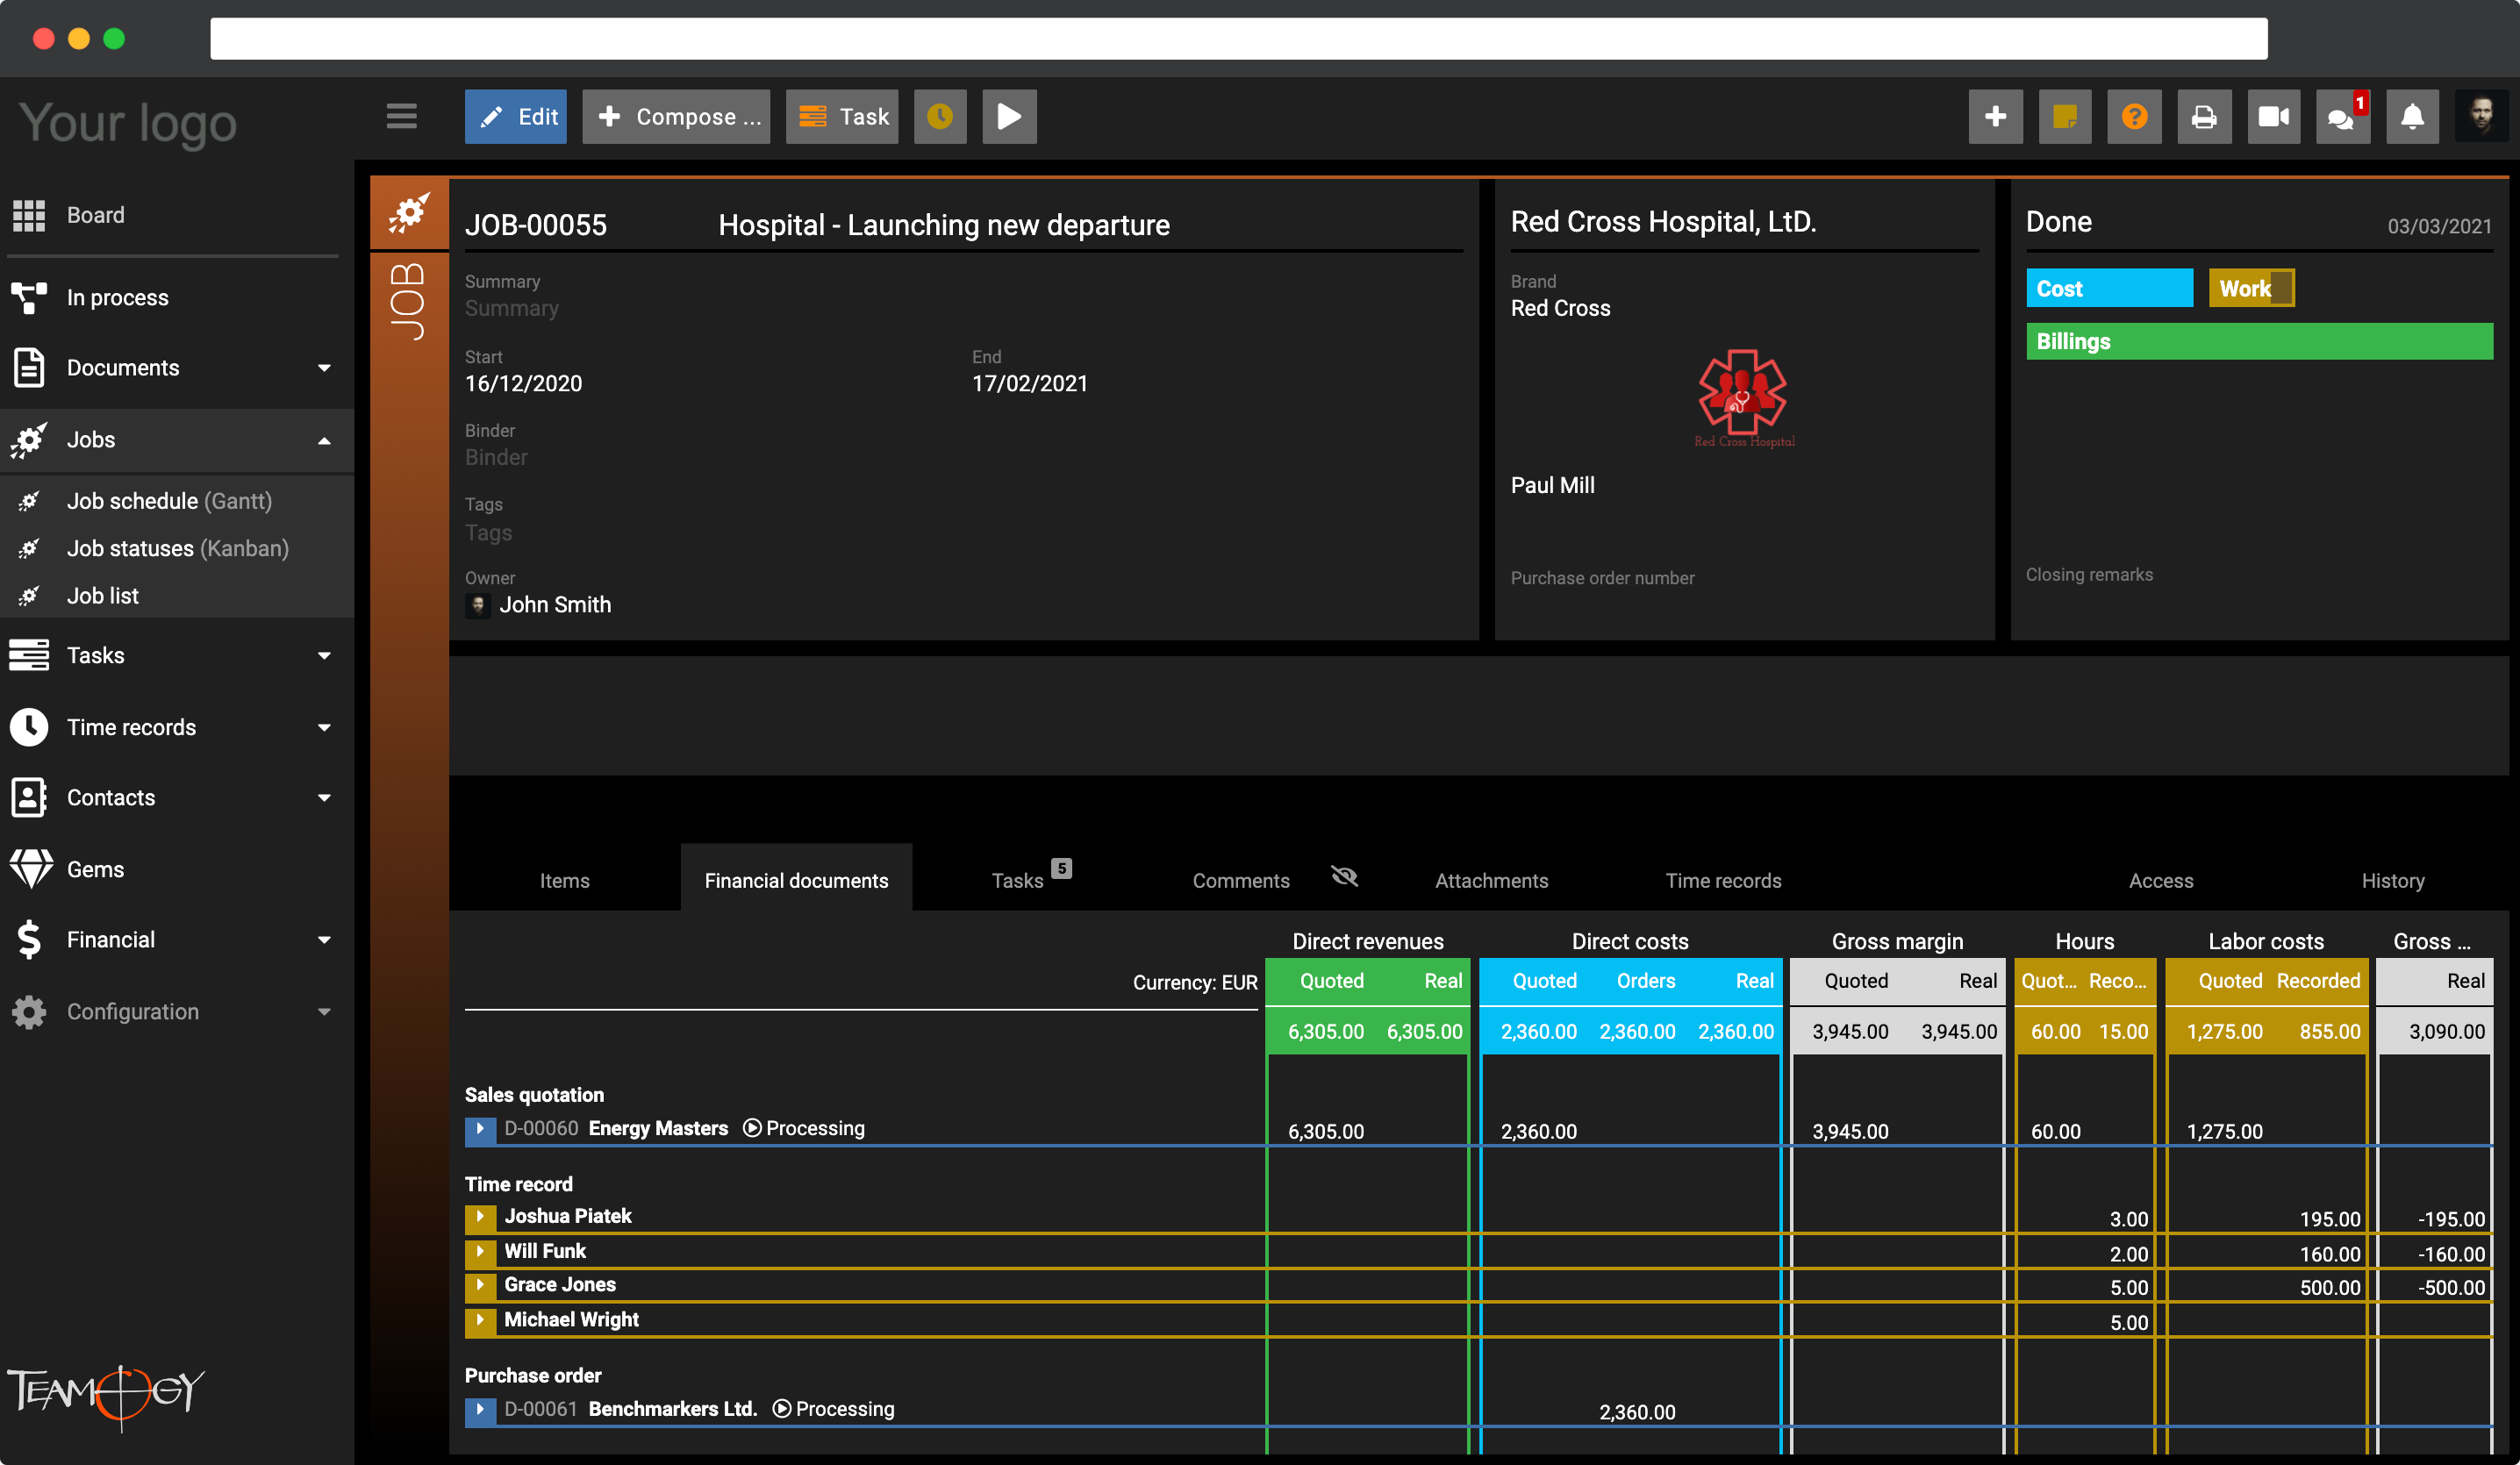This screenshot has width=2520, height=1465.
Task: Click the Edit button
Action: 516,117
